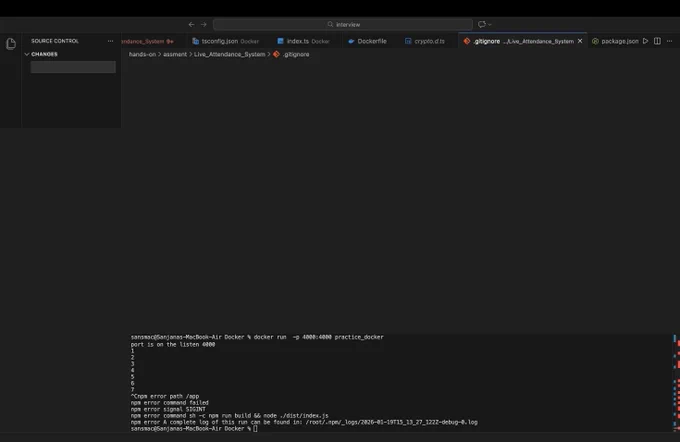Switch to the Dockerfile tab
680x442 pixels.
coord(368,41)
